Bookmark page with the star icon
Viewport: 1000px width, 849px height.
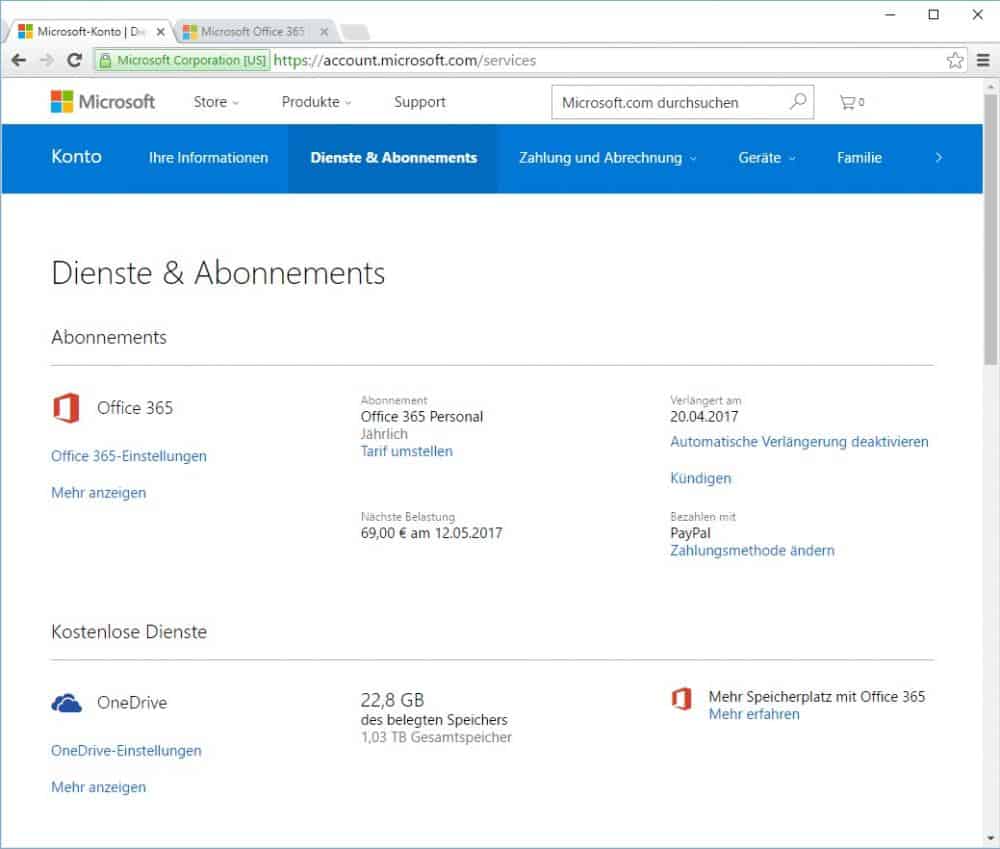click(x=955, y=61)
